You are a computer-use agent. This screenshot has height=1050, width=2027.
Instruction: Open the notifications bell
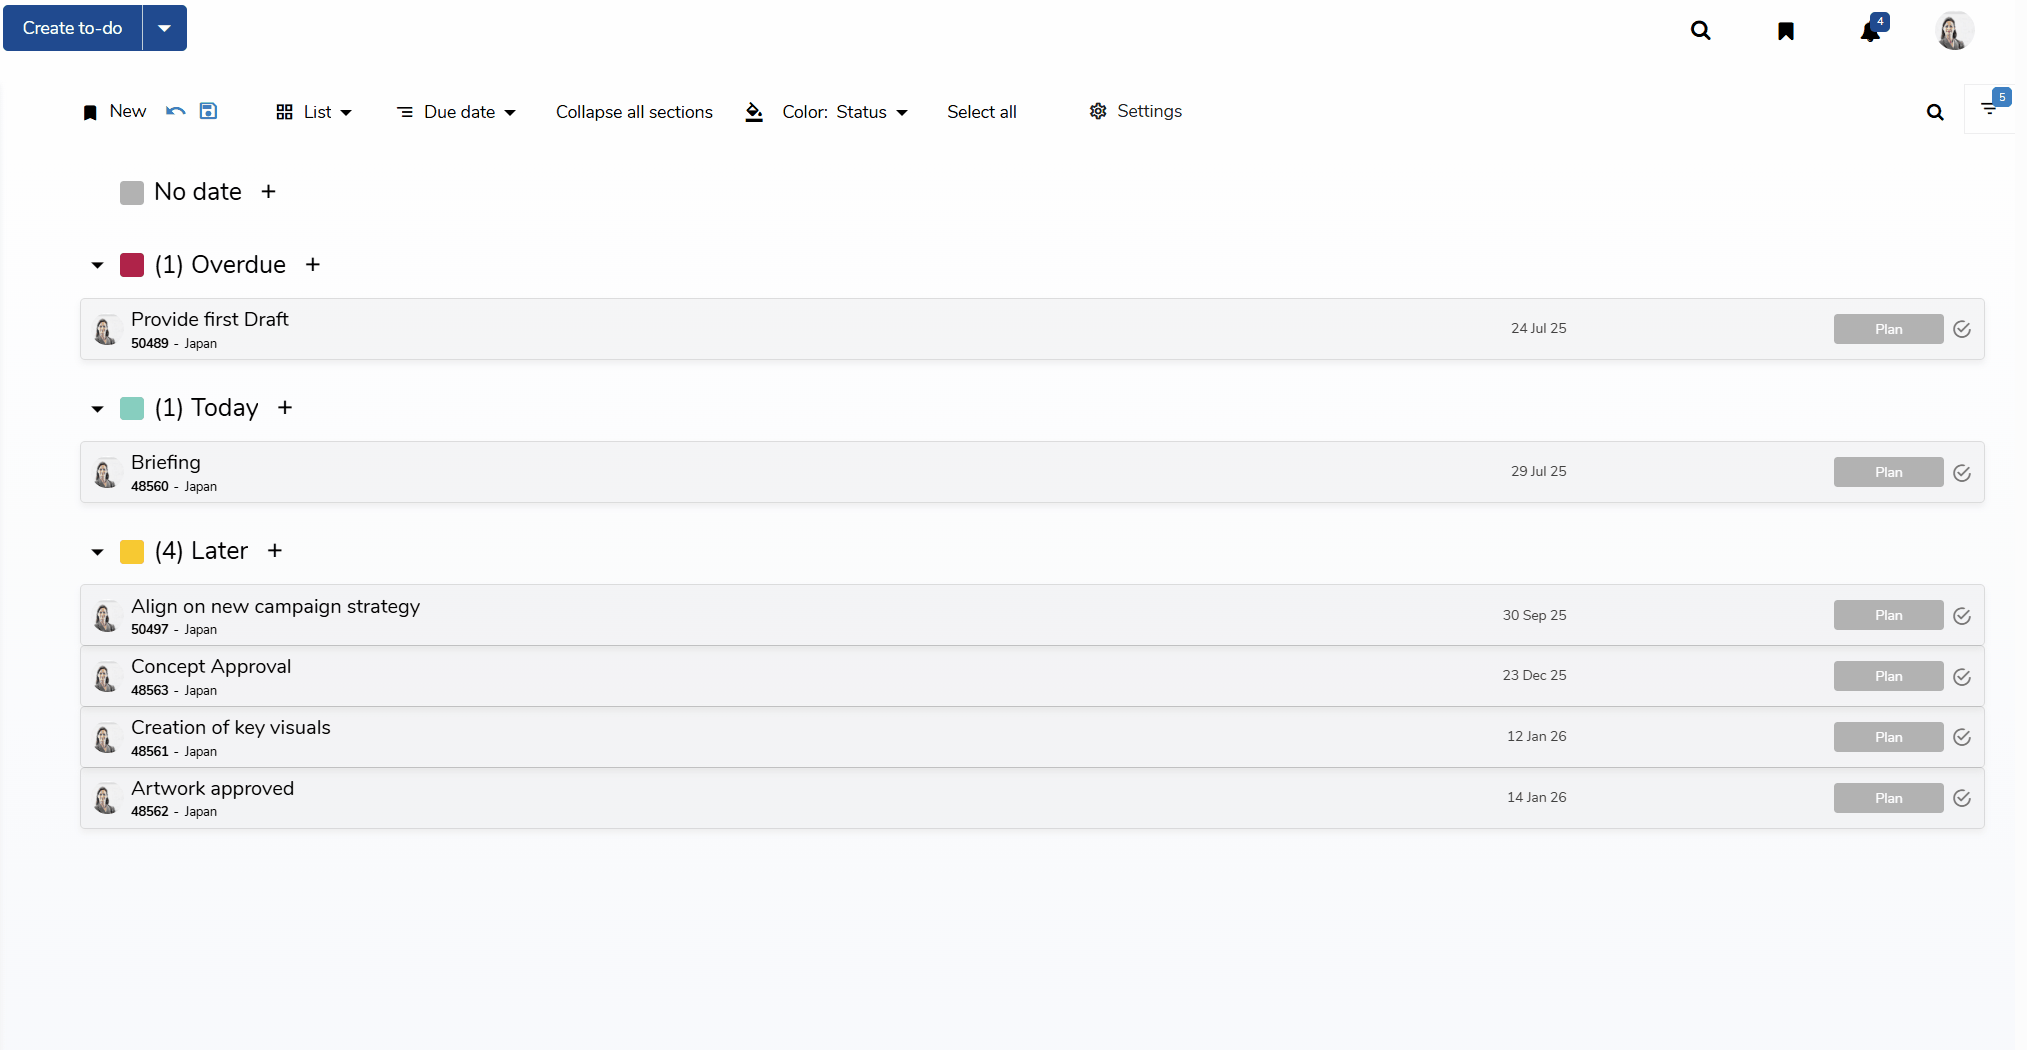(1869, 31)
